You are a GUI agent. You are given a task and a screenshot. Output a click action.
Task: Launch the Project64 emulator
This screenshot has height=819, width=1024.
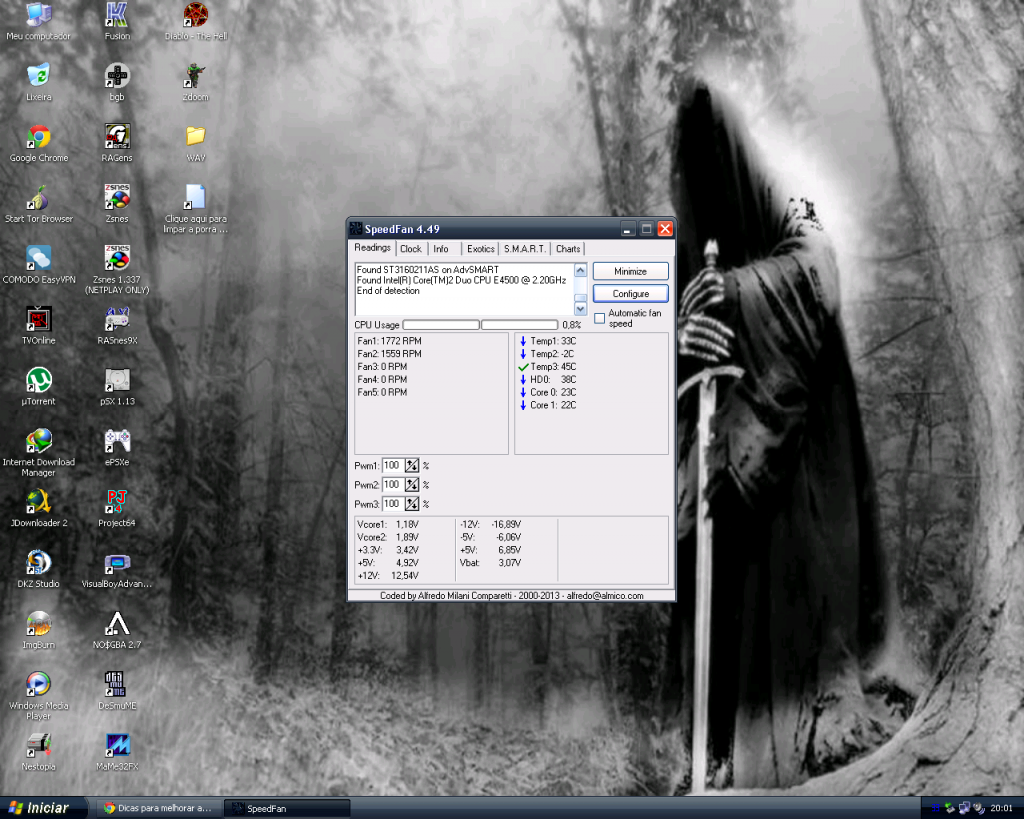(x=115, y=500)
